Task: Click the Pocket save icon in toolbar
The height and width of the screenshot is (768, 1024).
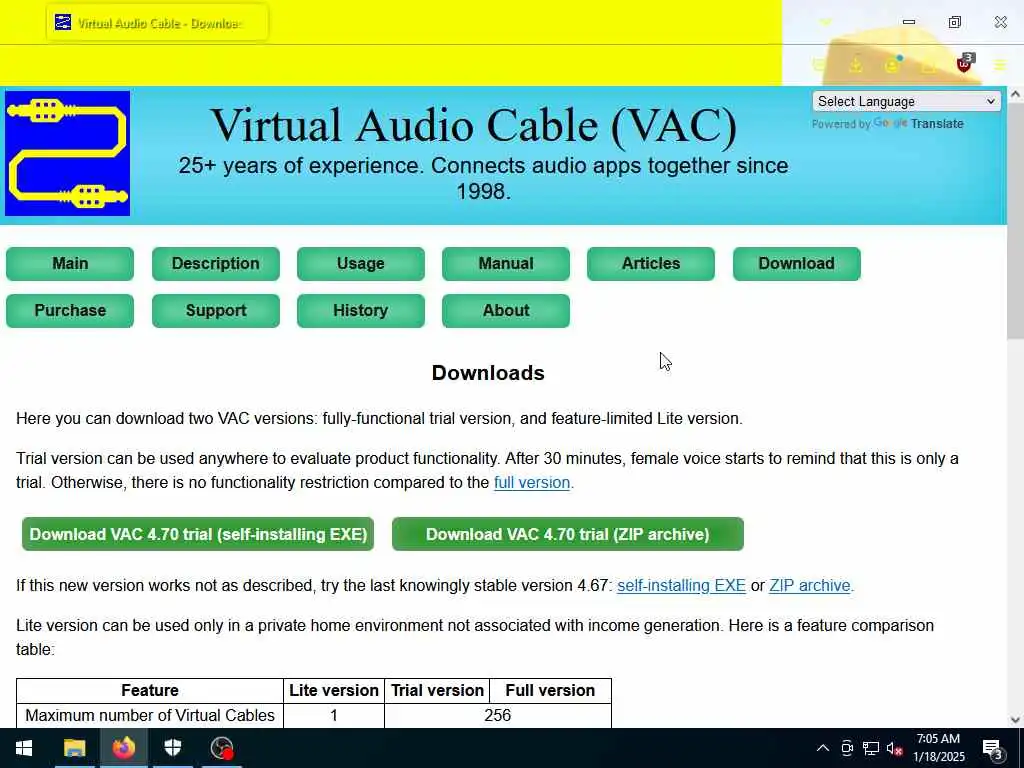Action: click(819, 65)
